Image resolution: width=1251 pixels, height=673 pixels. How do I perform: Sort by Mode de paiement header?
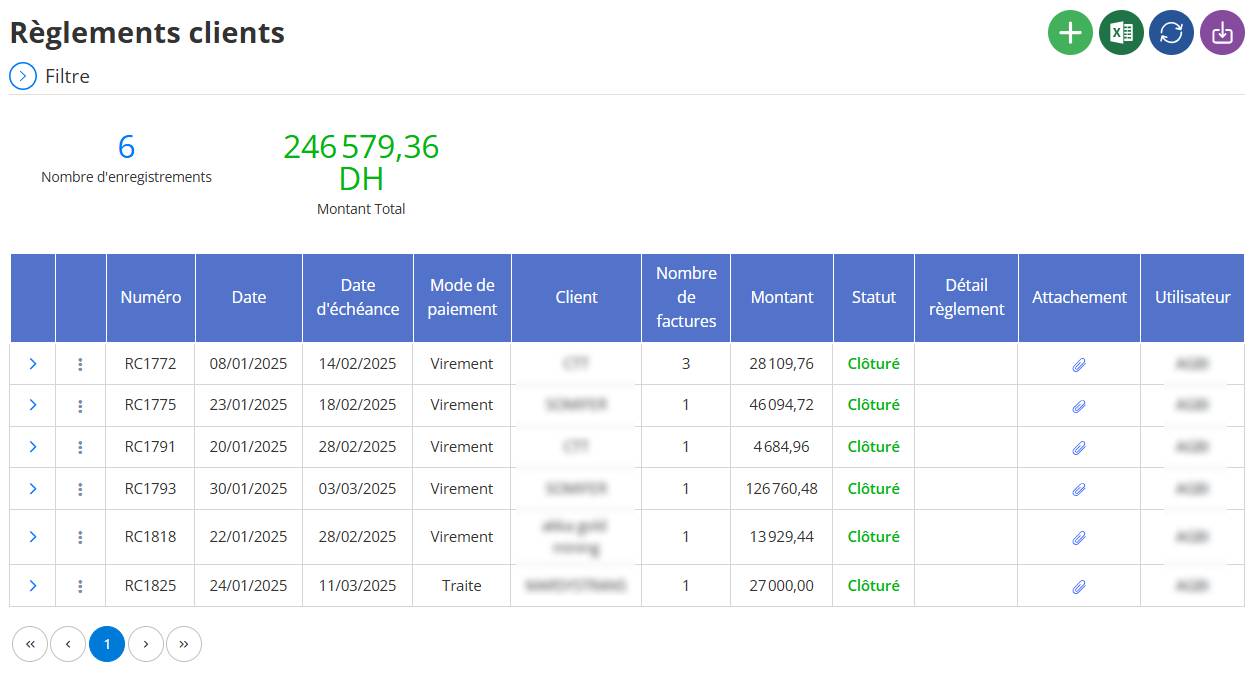tap(462, 297)
